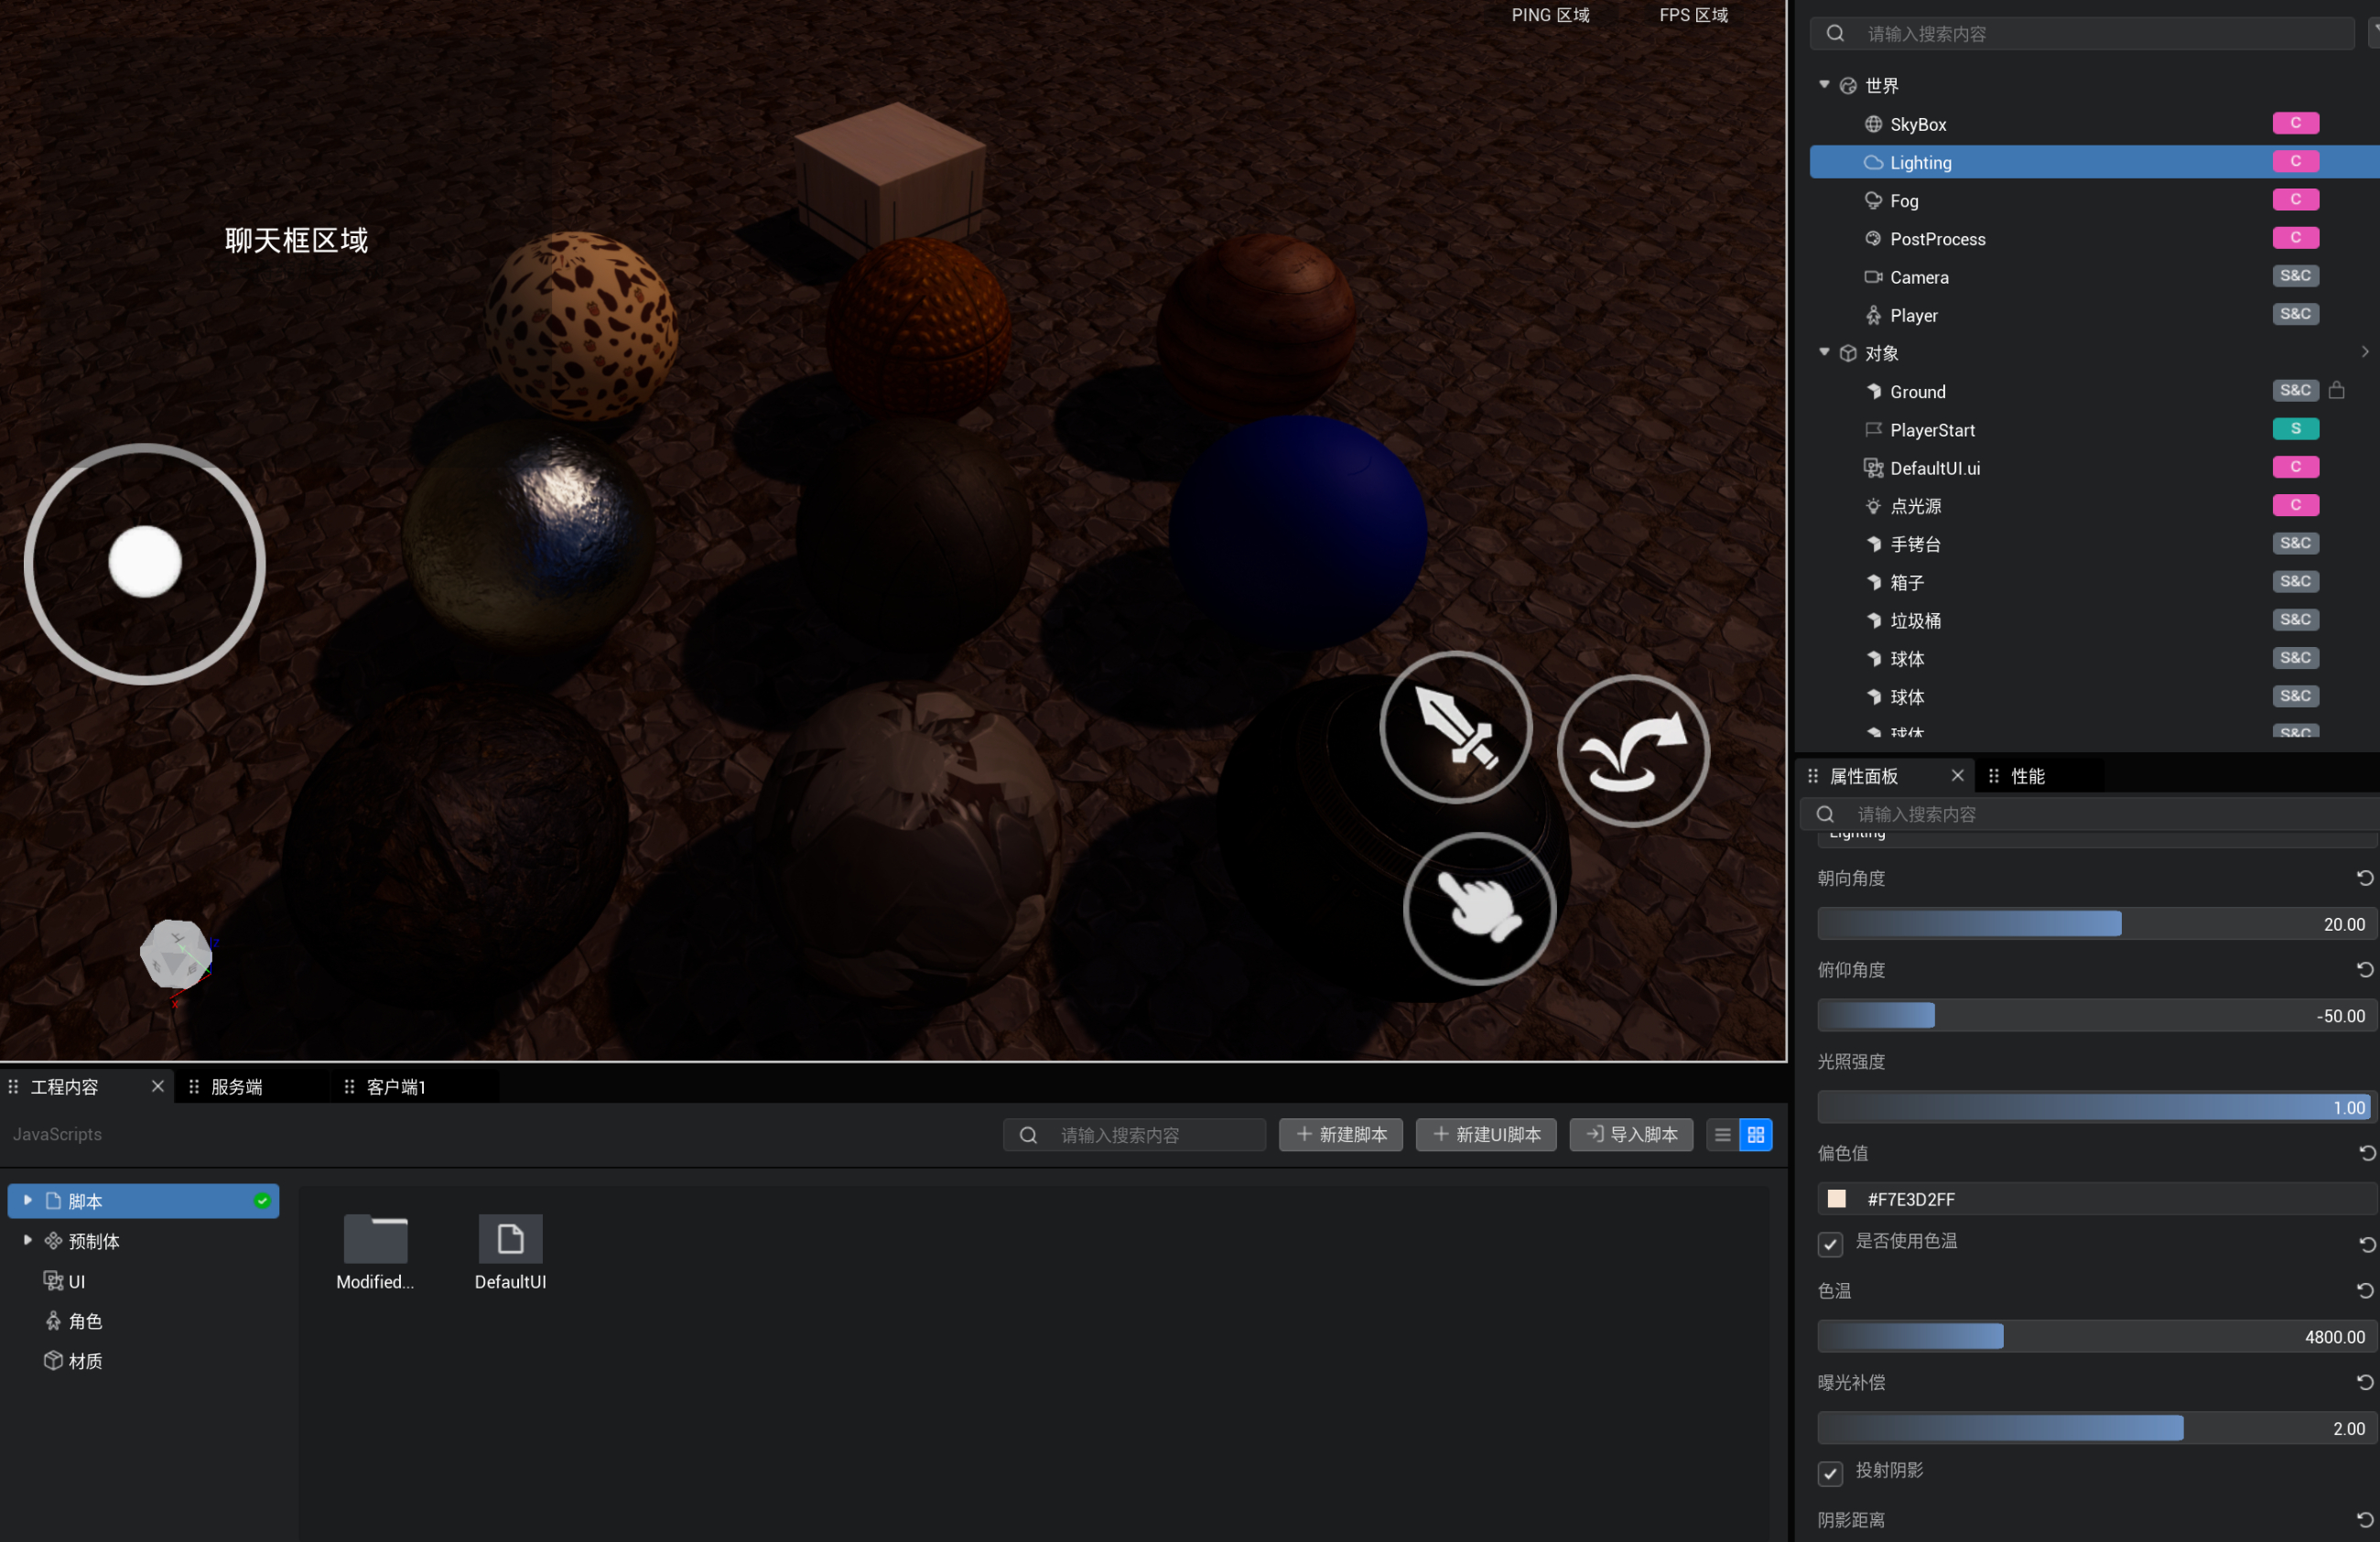Reset the 俯仰角度 value

pos(2365,969)
